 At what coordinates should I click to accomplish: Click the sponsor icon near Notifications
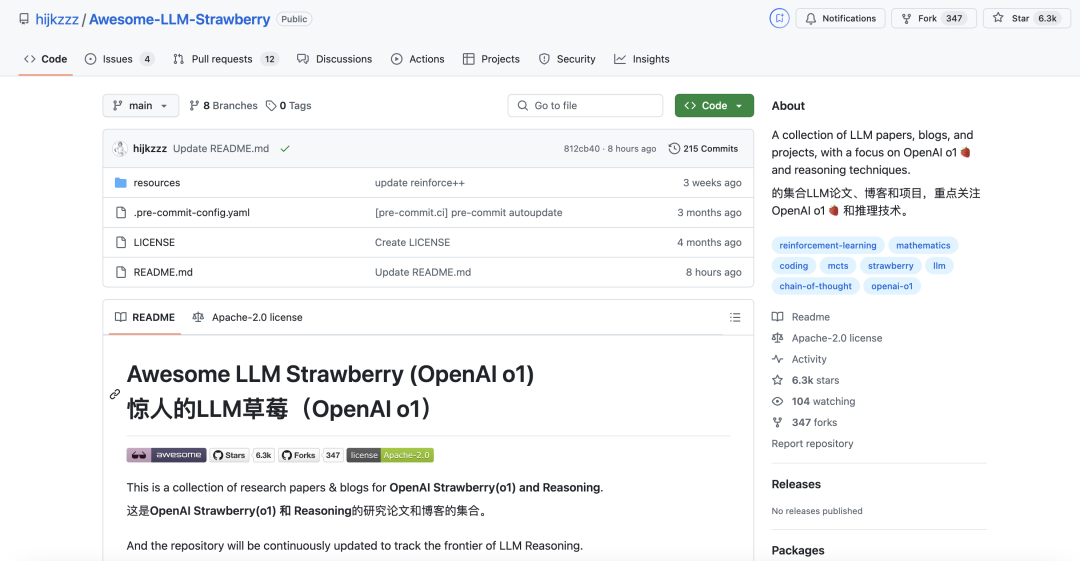tap(779, 18)
